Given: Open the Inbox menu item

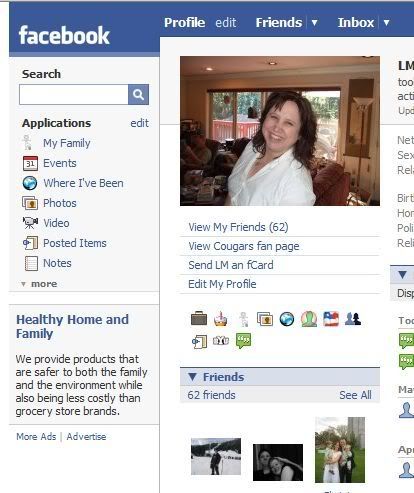Looking at the screenshot, I should coord(356,23).
